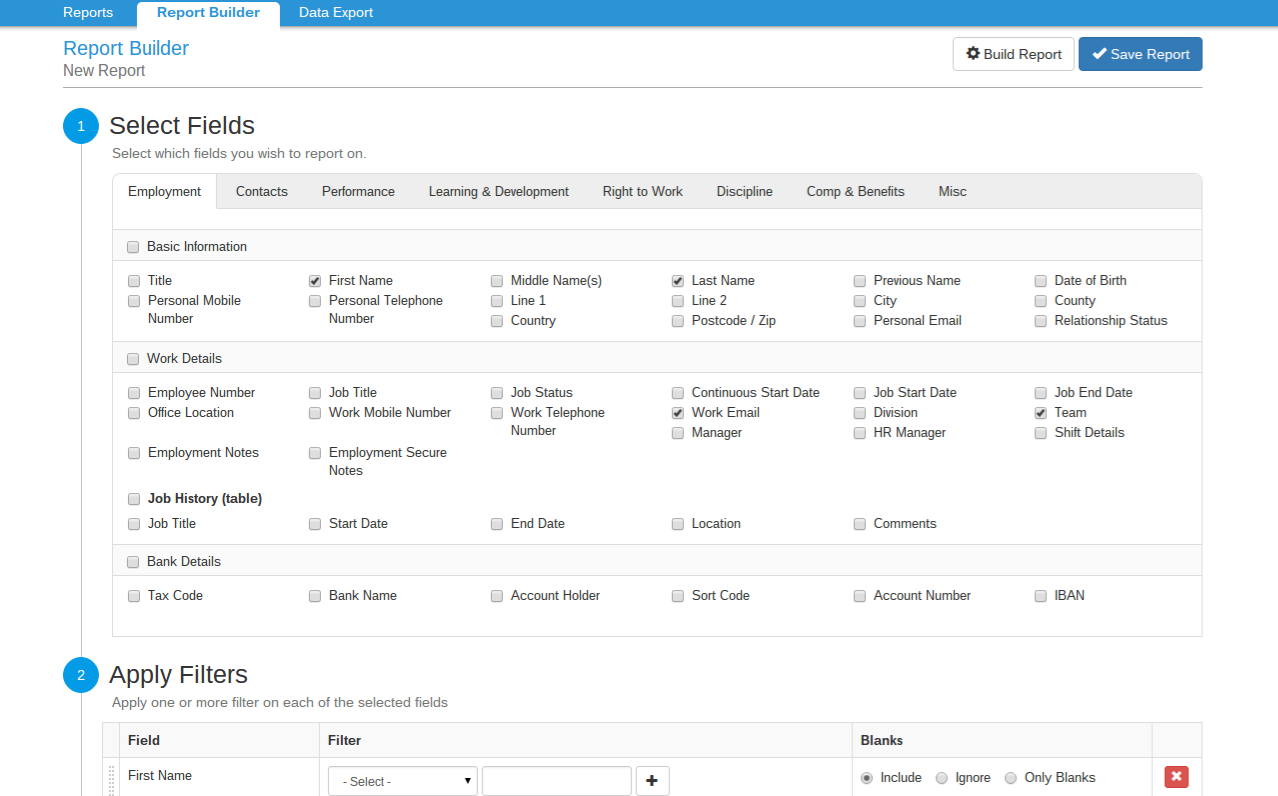Viewport: 1278px width, 796px height.
Task: Open the Reports top navigation tab
Action: point(88,13)
